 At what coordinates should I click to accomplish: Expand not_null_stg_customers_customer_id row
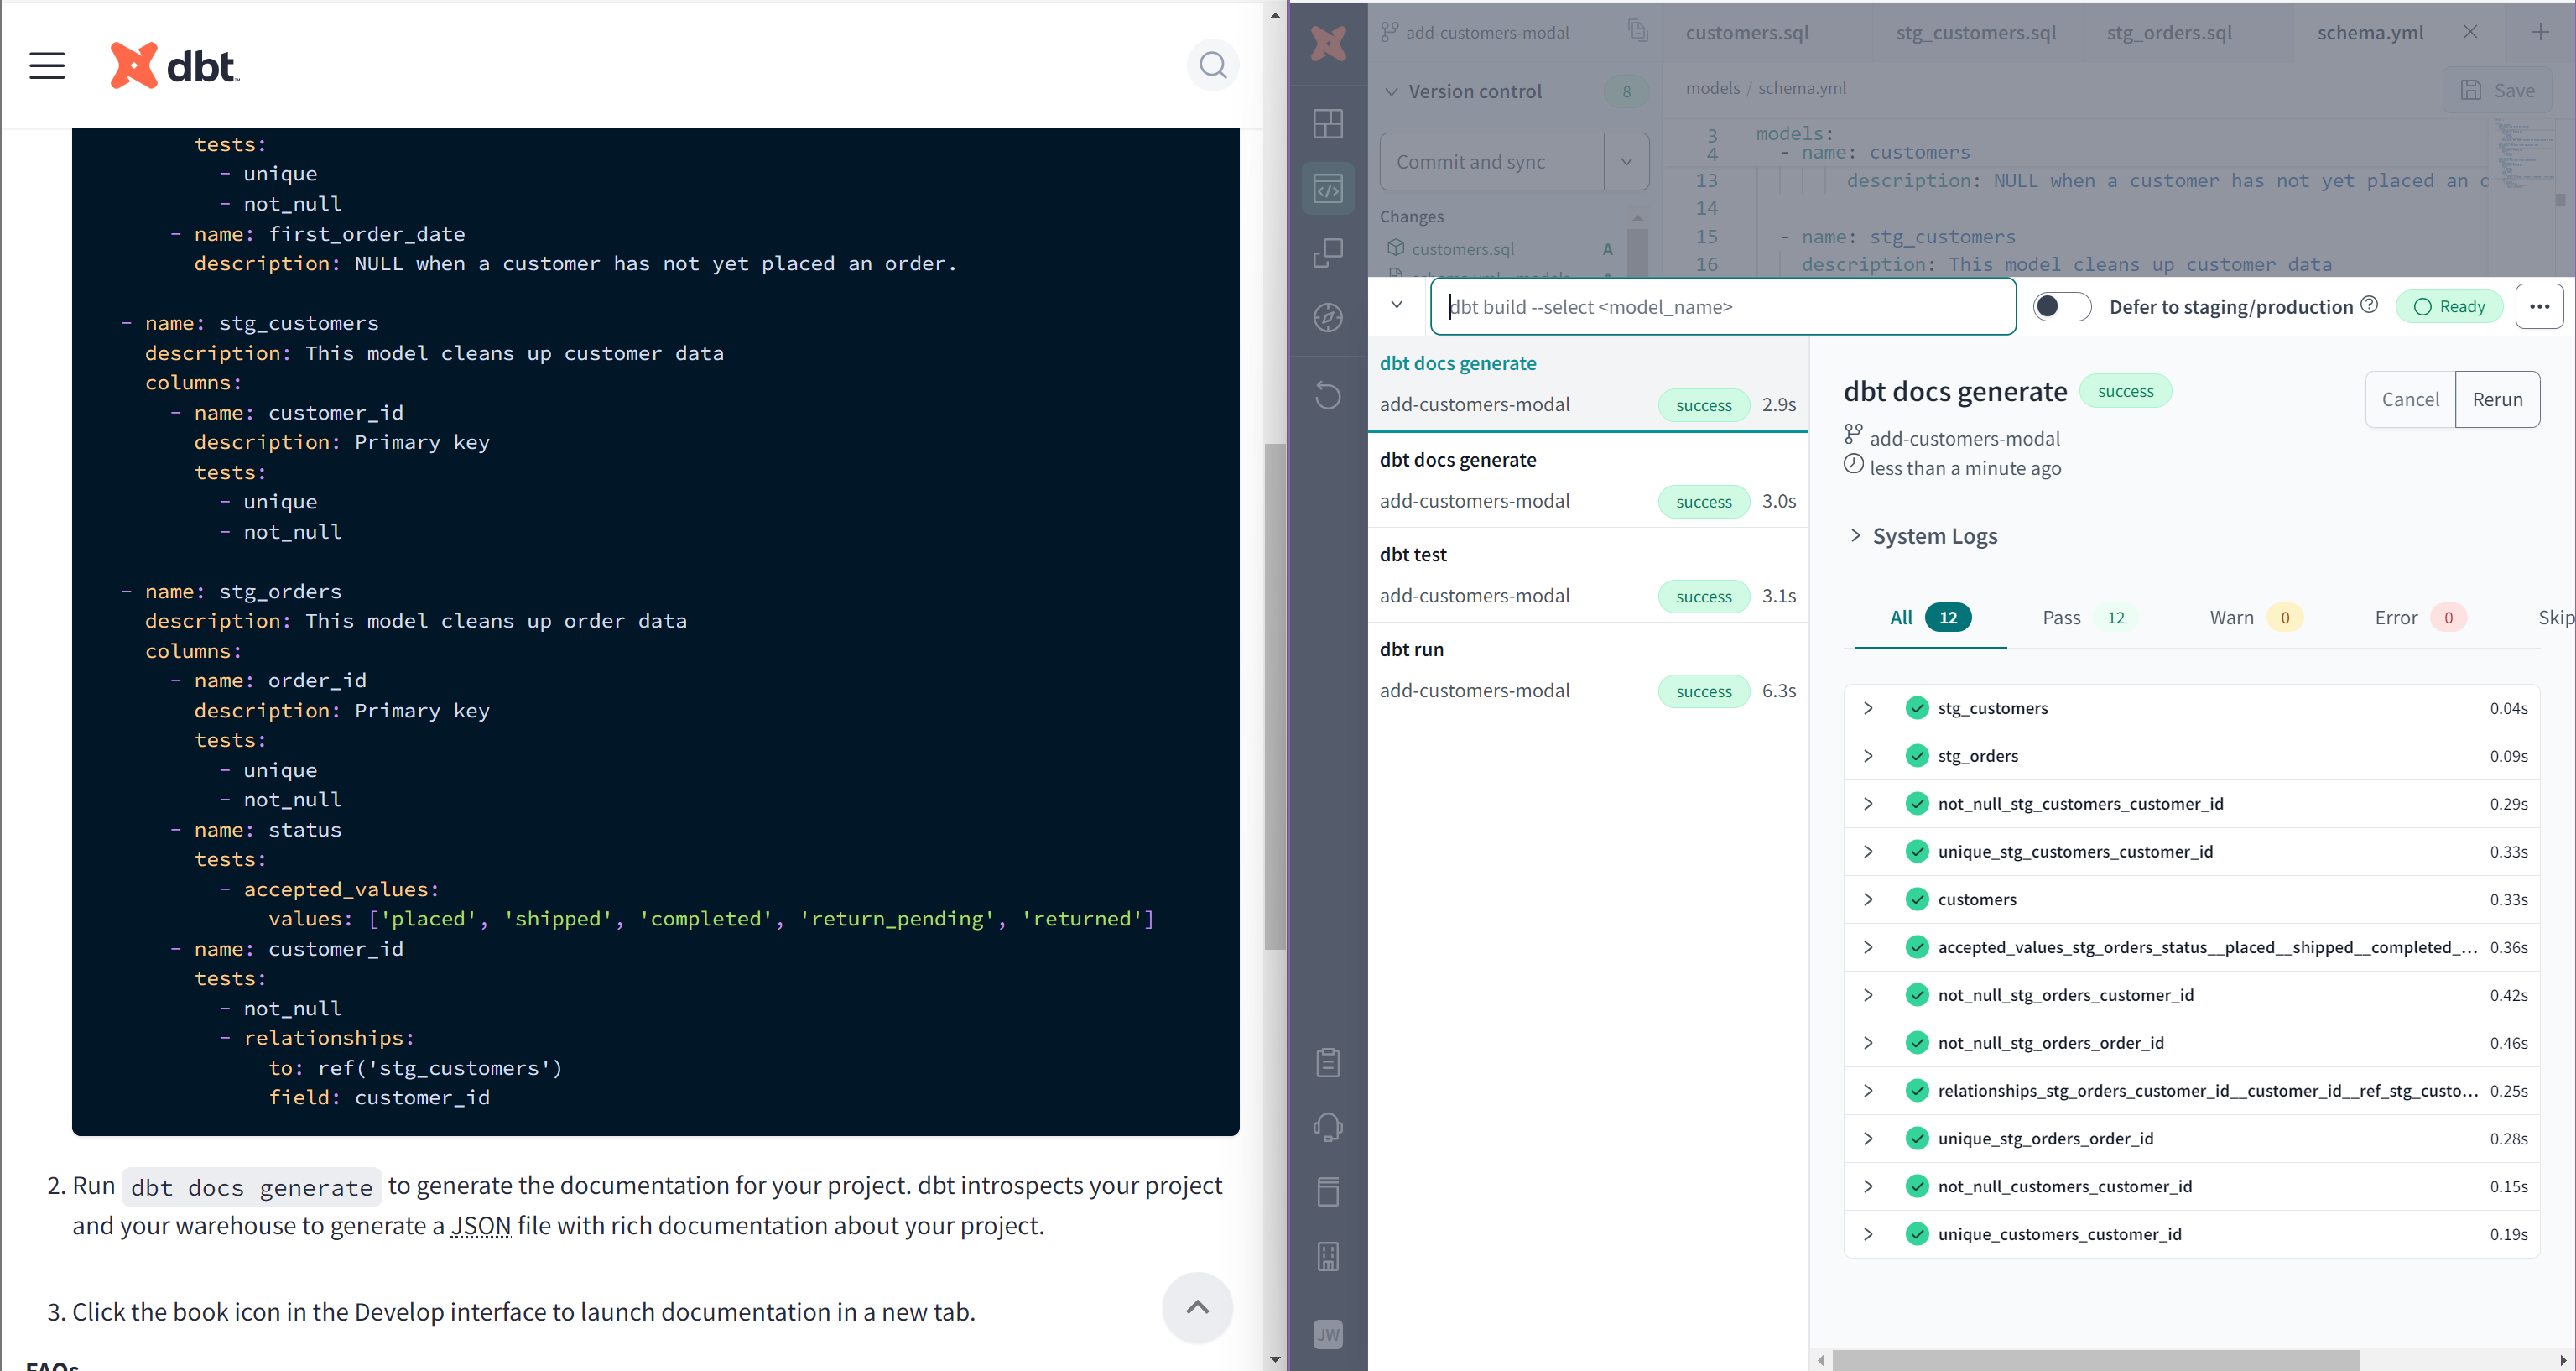[1867, 804]
